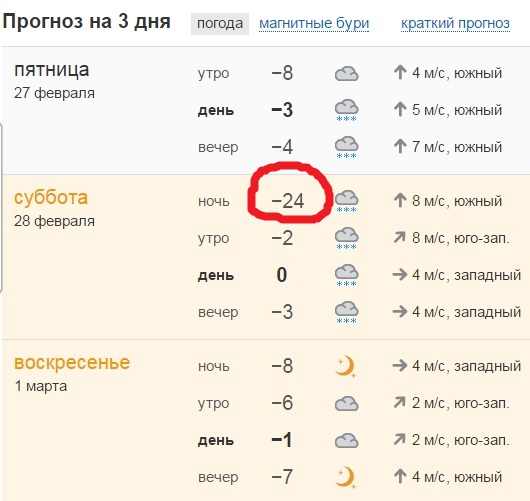Click the snow icon for Saturday night
This screenshot has height=501, width=530.
(x=346, y=201)
